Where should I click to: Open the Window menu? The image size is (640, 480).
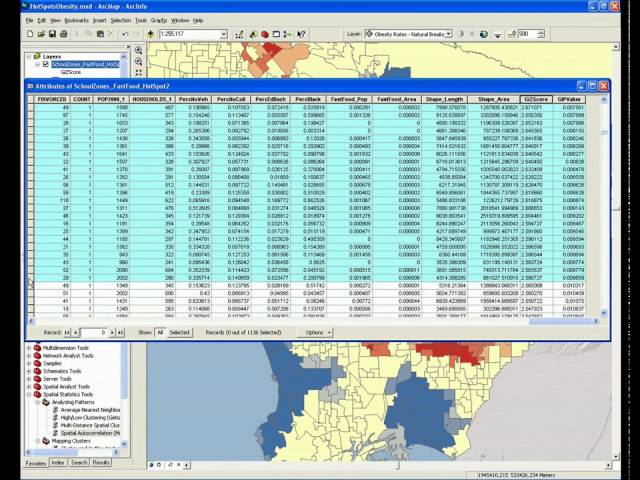pos(180,20)
